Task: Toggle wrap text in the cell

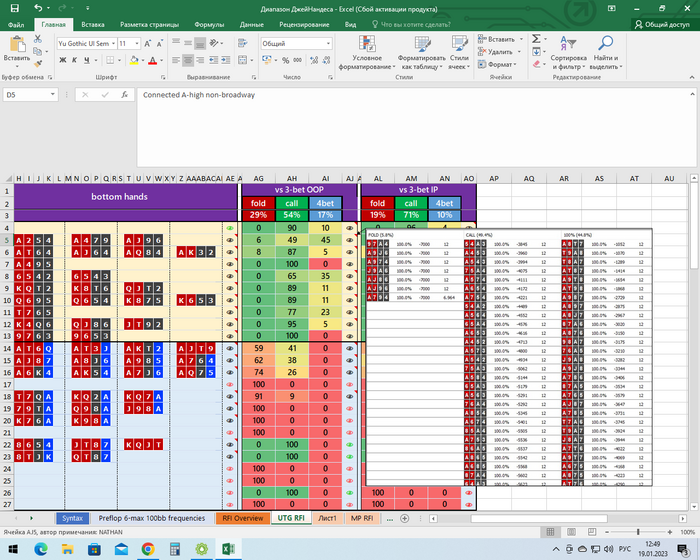Action: click(x=242, y=43)
